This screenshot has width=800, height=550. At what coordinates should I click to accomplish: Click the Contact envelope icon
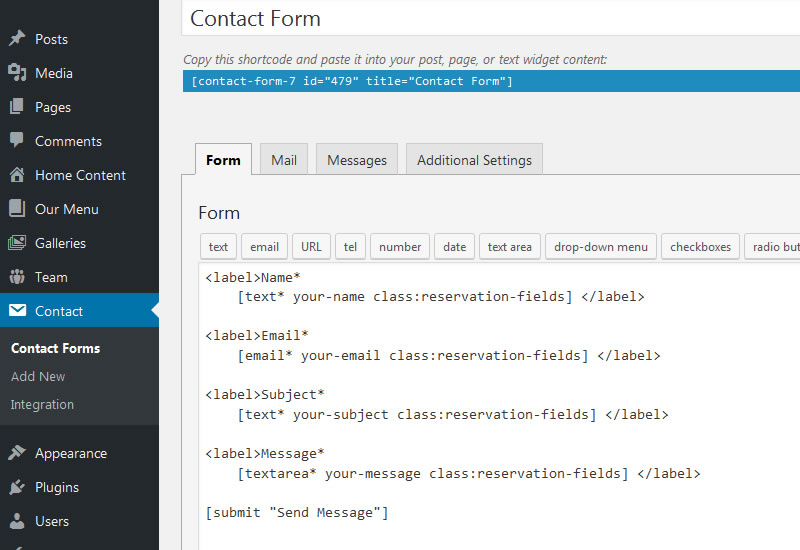coord(17,311)
